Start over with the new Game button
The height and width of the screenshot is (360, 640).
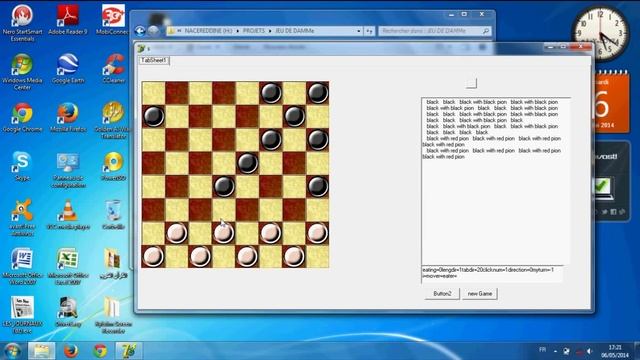(x=480, y=293)
